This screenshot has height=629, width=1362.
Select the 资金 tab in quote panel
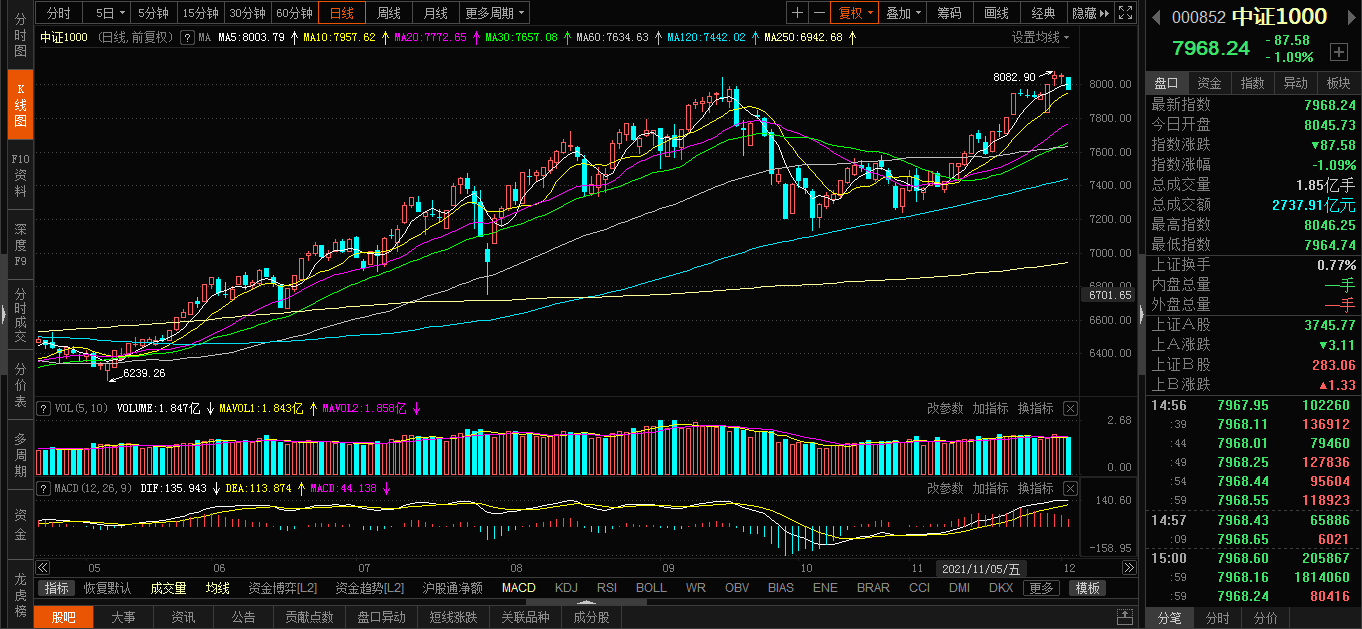point(1209,83)
